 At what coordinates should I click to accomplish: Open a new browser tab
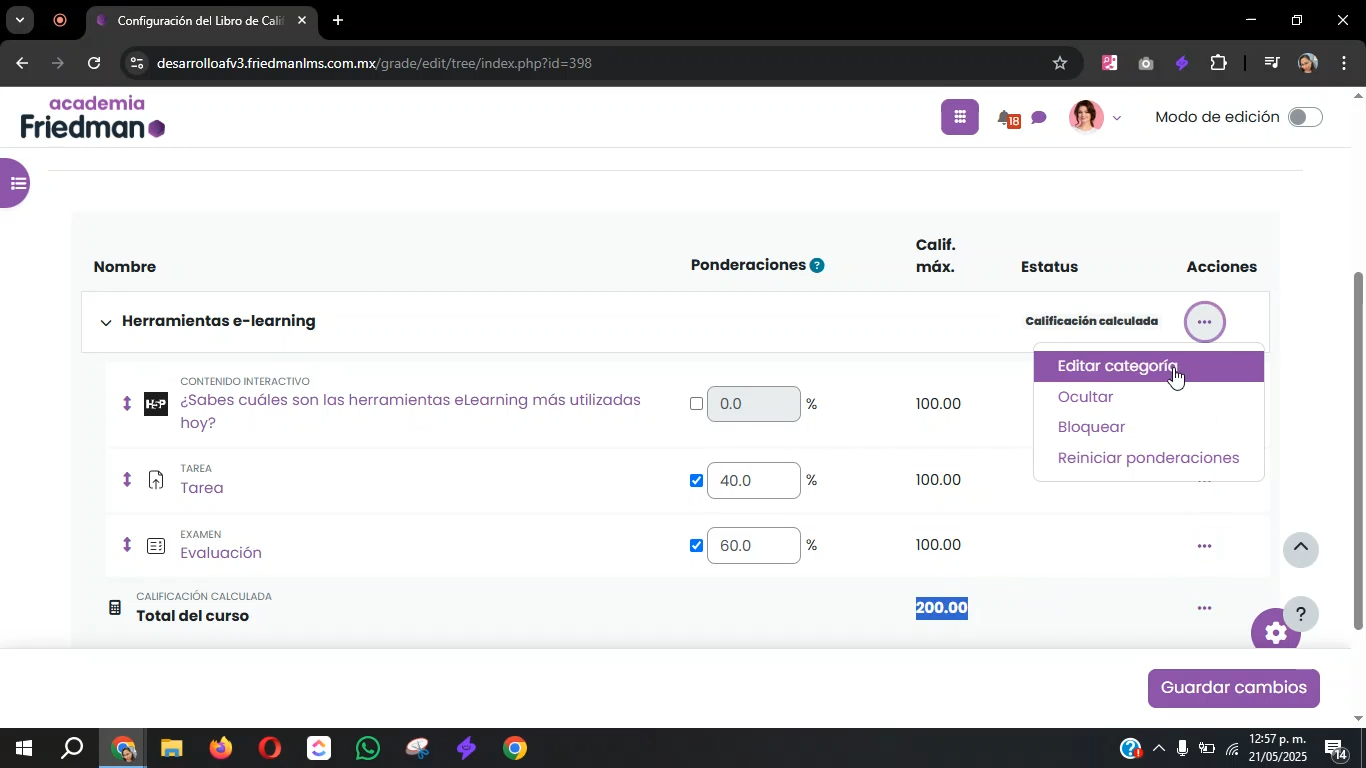pyautogui.click(x=338, y=20)
